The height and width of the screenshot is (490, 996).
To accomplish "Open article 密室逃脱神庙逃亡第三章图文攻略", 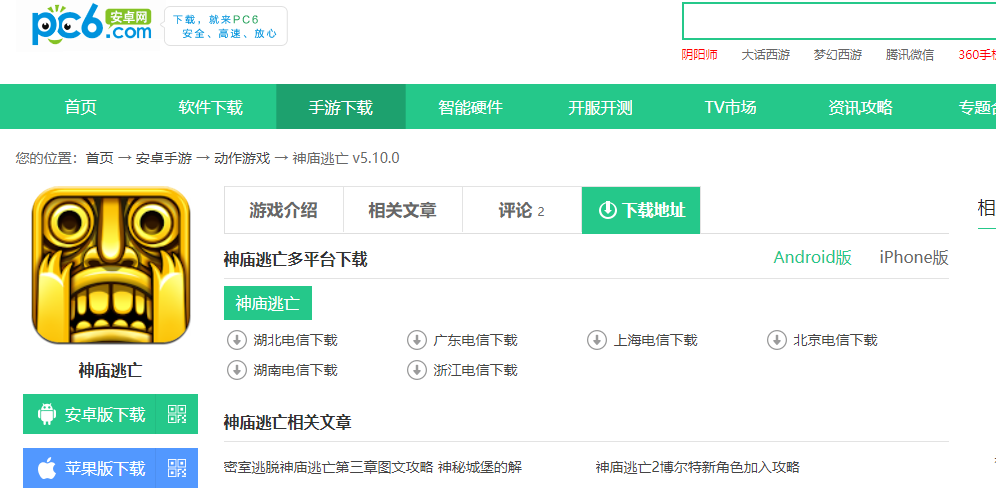I will coord(373,468).
